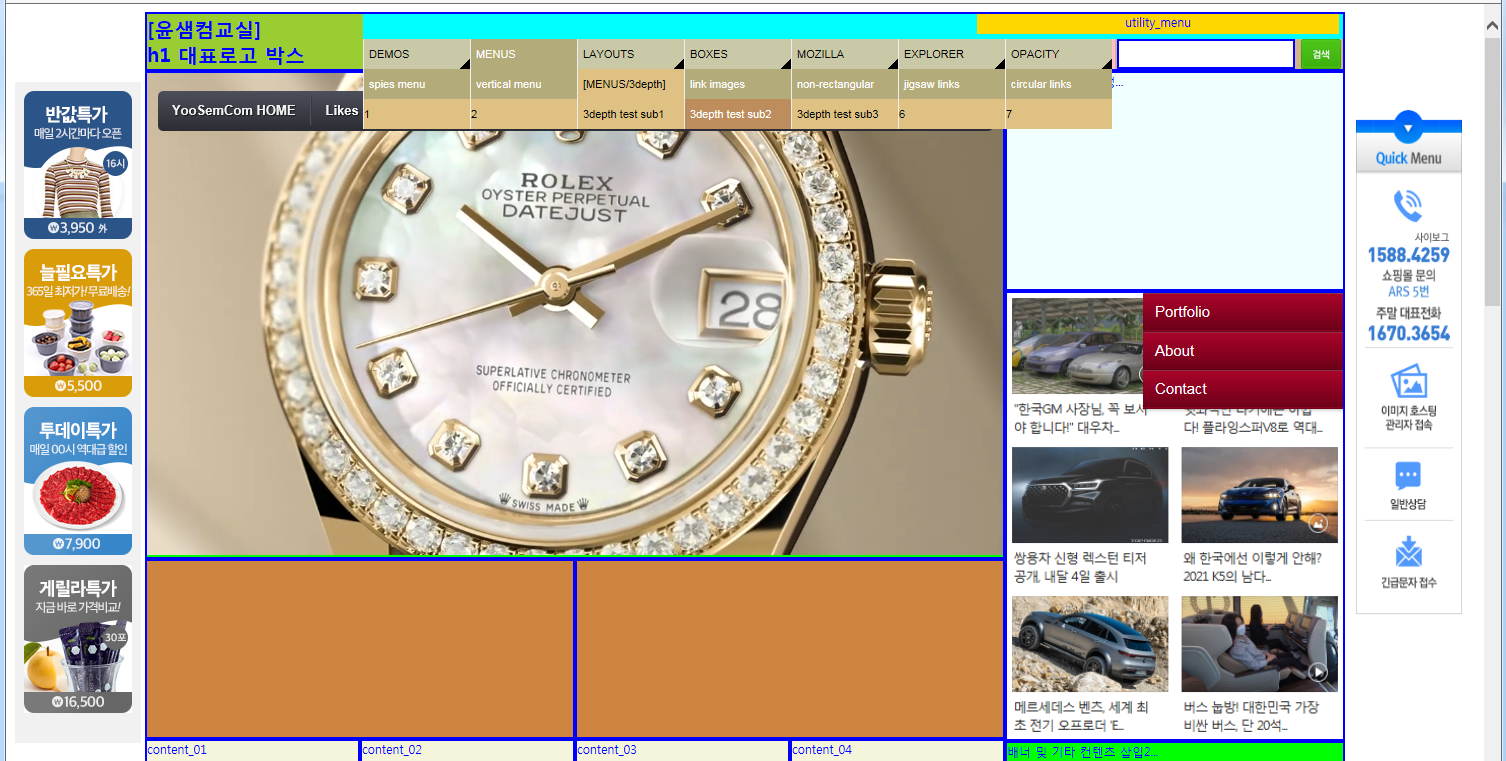Open the LAYOUTS menu
1506x761 pixels.
(631, 54)
